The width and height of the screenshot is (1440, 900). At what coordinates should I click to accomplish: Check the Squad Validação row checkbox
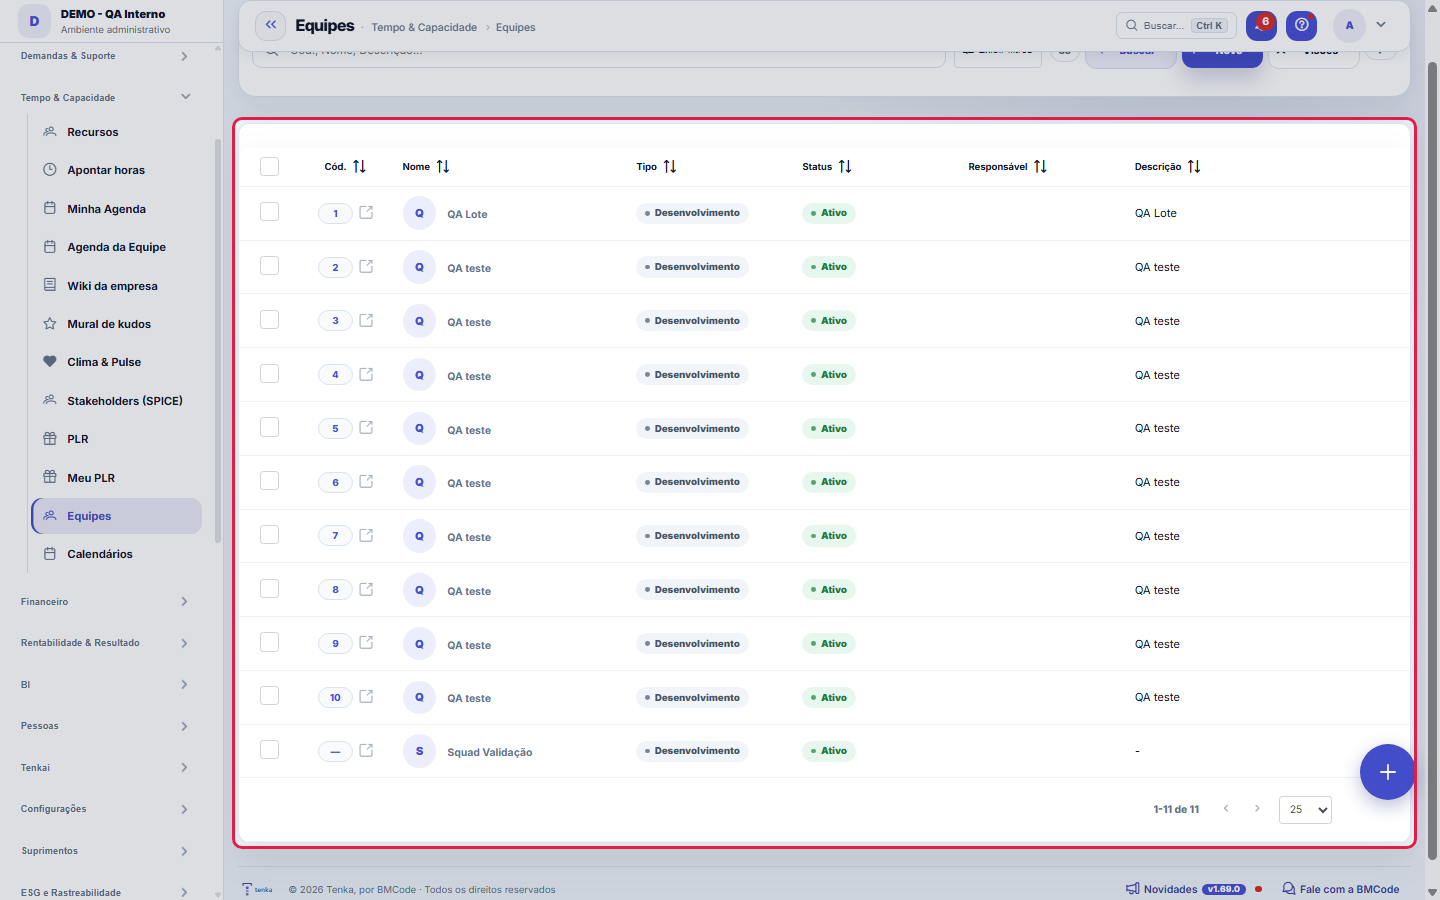[x=269, y=750]
